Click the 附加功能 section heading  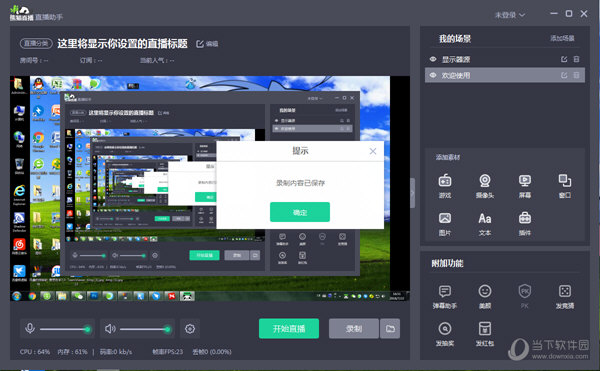[x=447, y=263]
